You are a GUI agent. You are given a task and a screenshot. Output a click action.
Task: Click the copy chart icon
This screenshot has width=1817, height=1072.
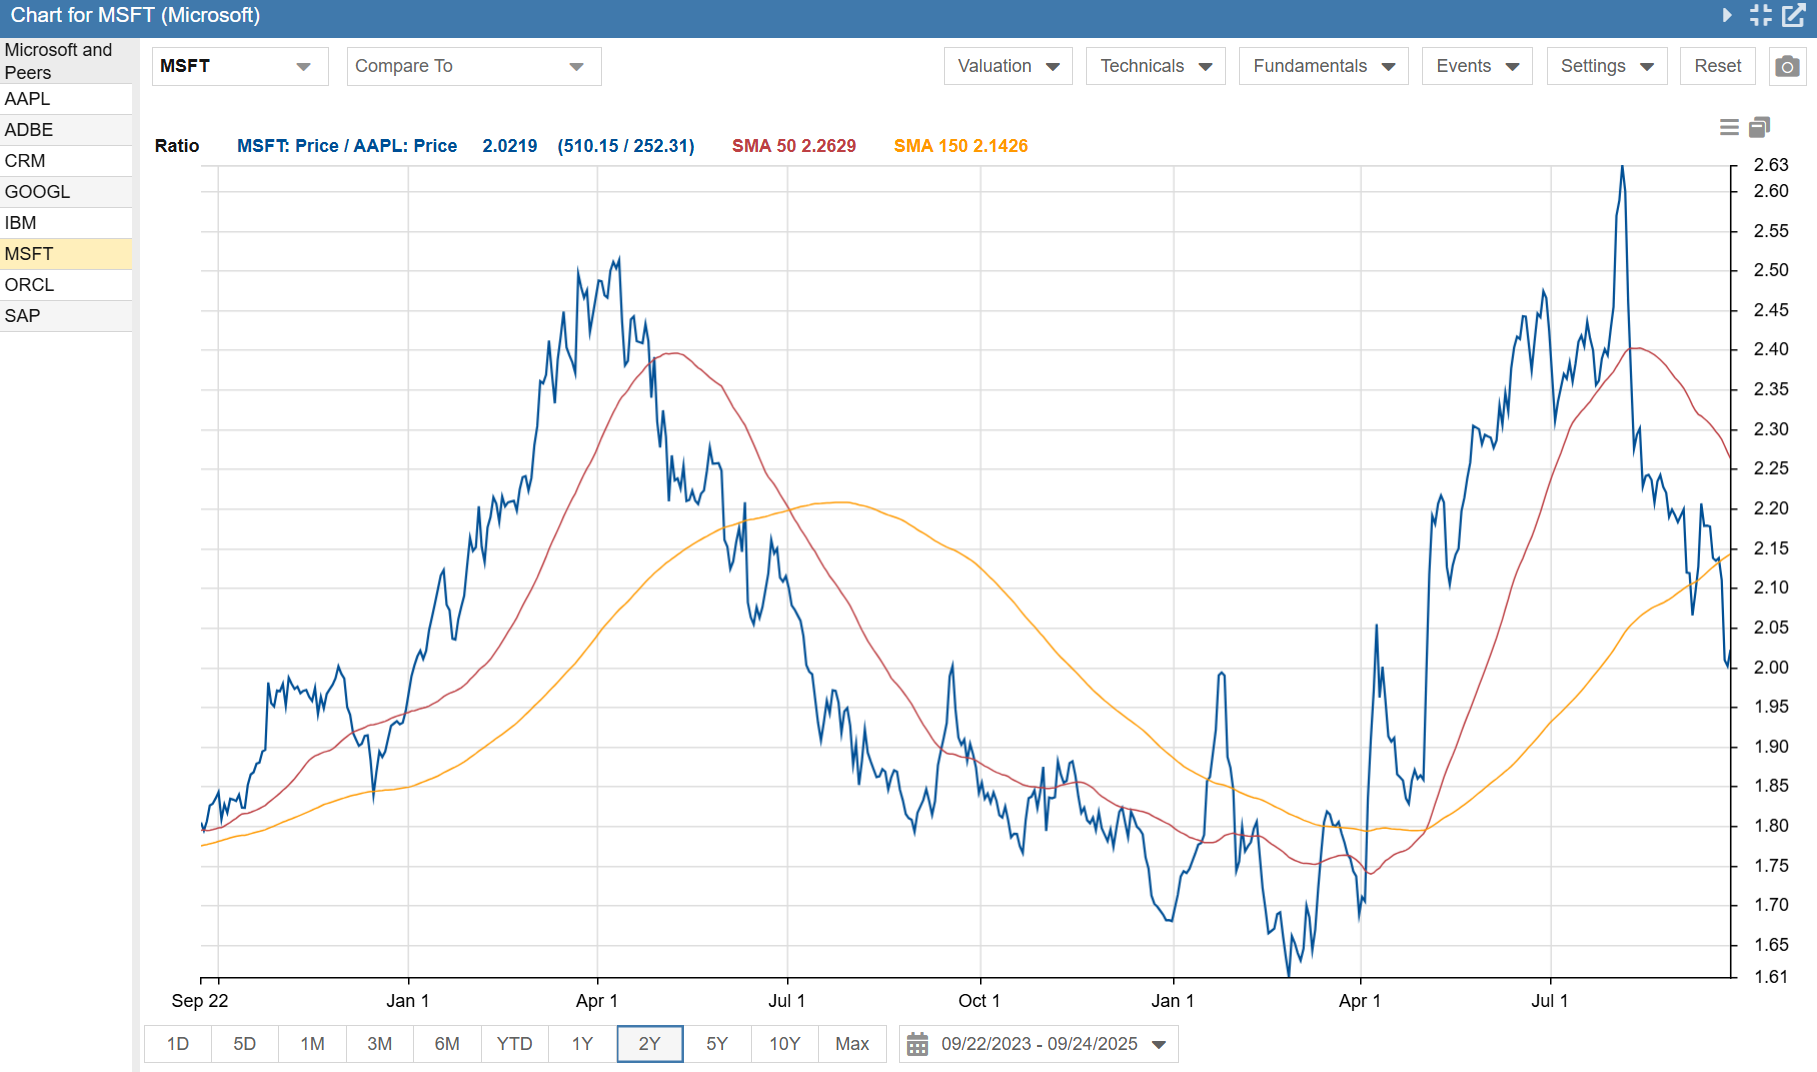(x=1760, y=127)
